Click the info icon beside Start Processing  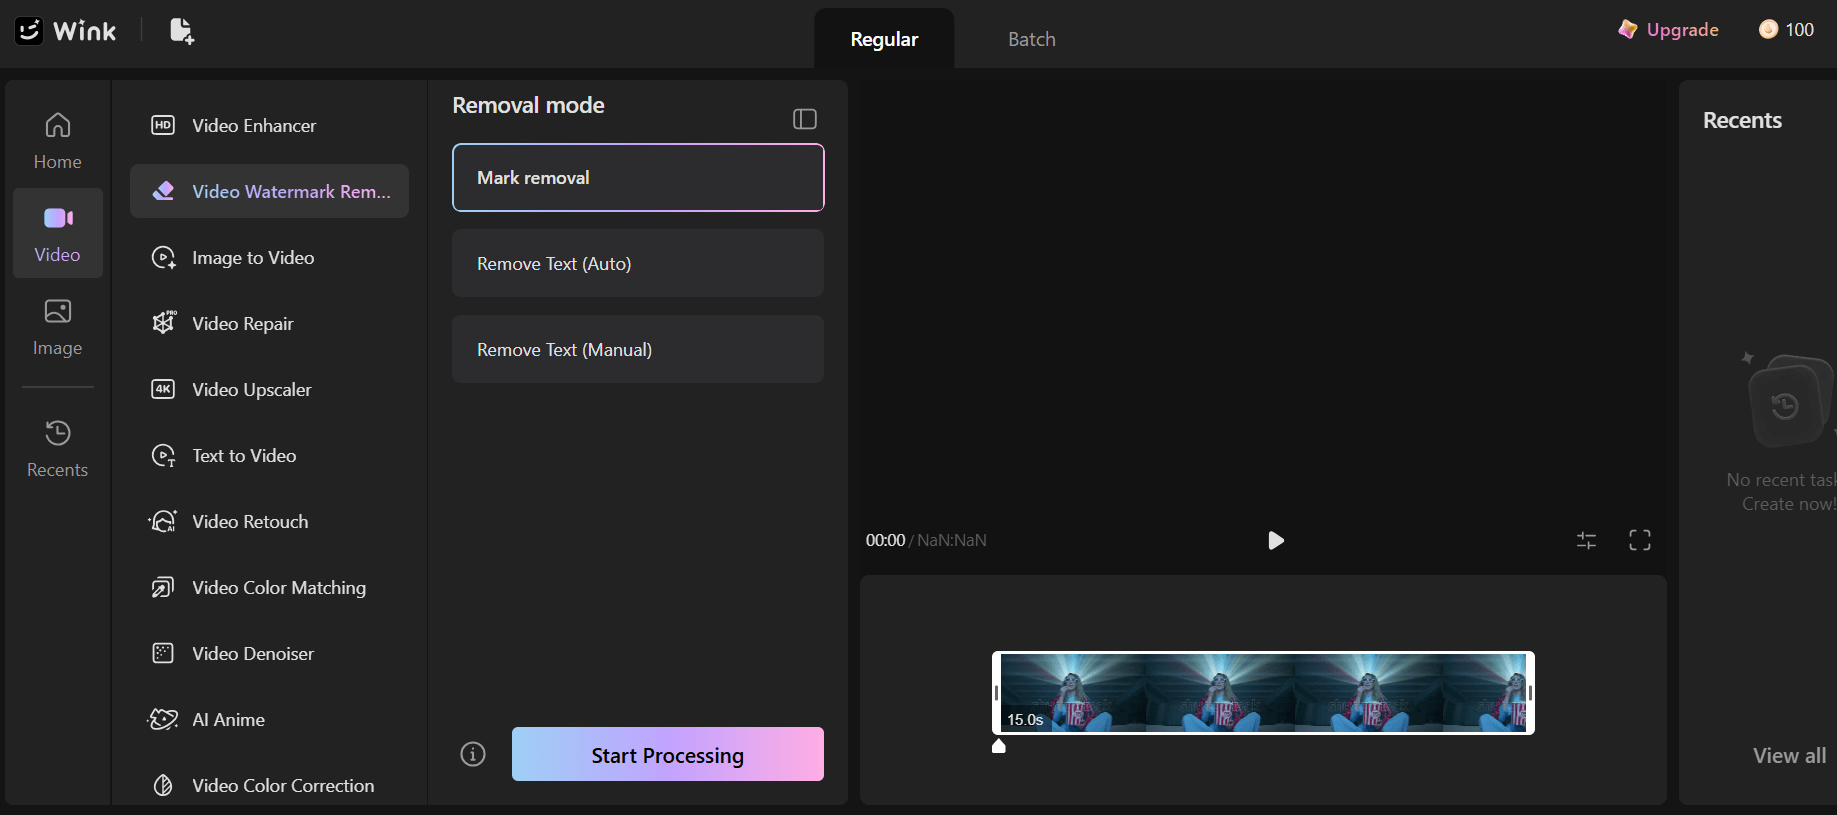(x=473, y=754)
